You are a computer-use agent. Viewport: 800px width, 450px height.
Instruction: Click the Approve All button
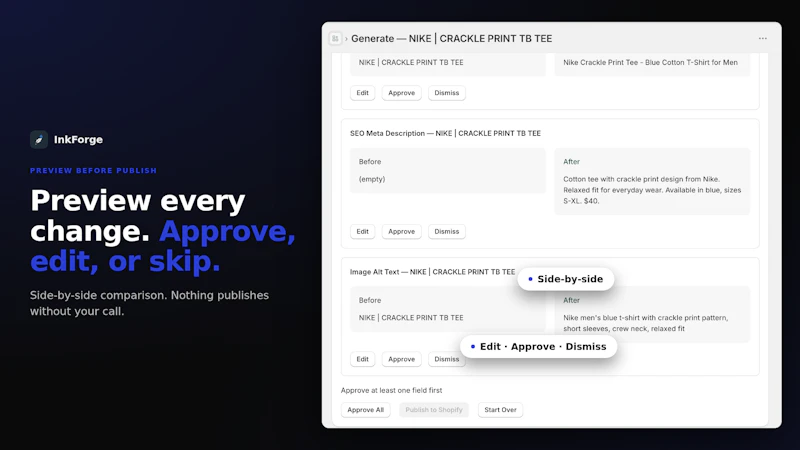pyautogui.click(x=365, y=410)
